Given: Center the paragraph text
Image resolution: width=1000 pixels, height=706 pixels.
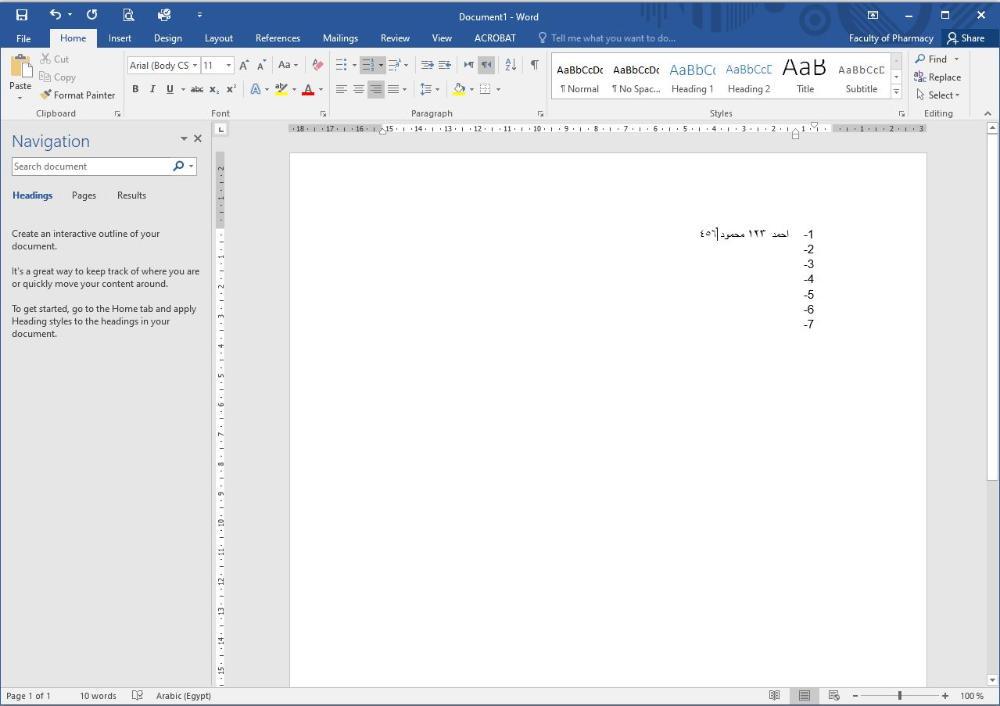Looking at the screenshot, I should click(x=358, y=89).
